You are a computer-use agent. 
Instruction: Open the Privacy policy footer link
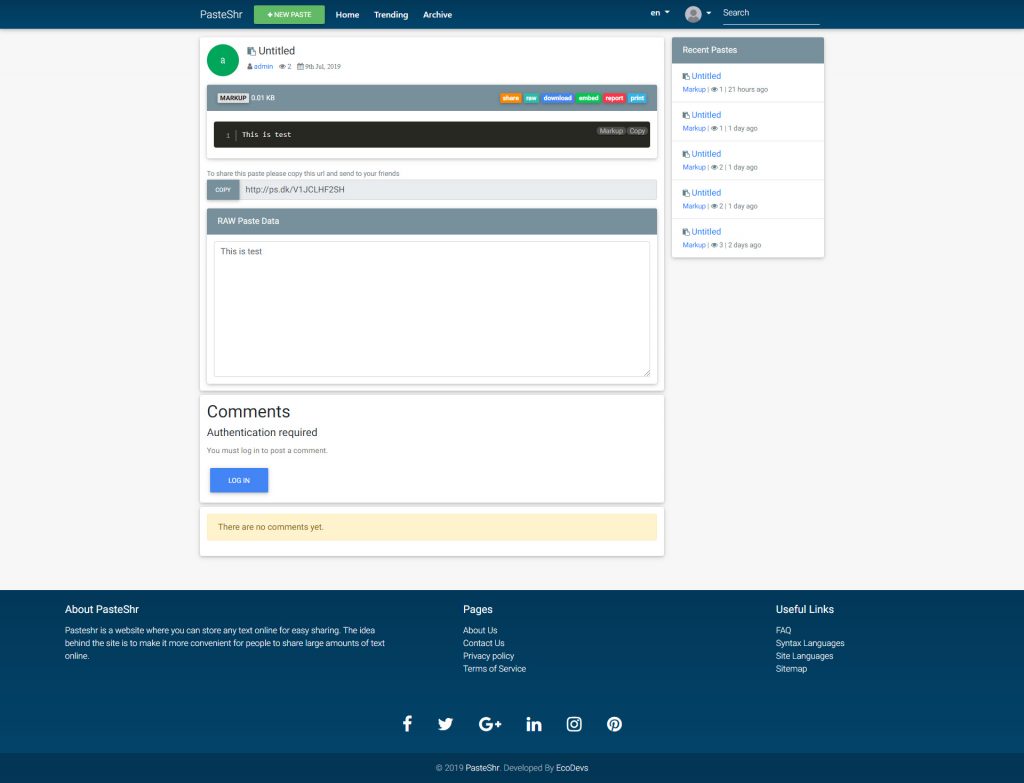488,656
